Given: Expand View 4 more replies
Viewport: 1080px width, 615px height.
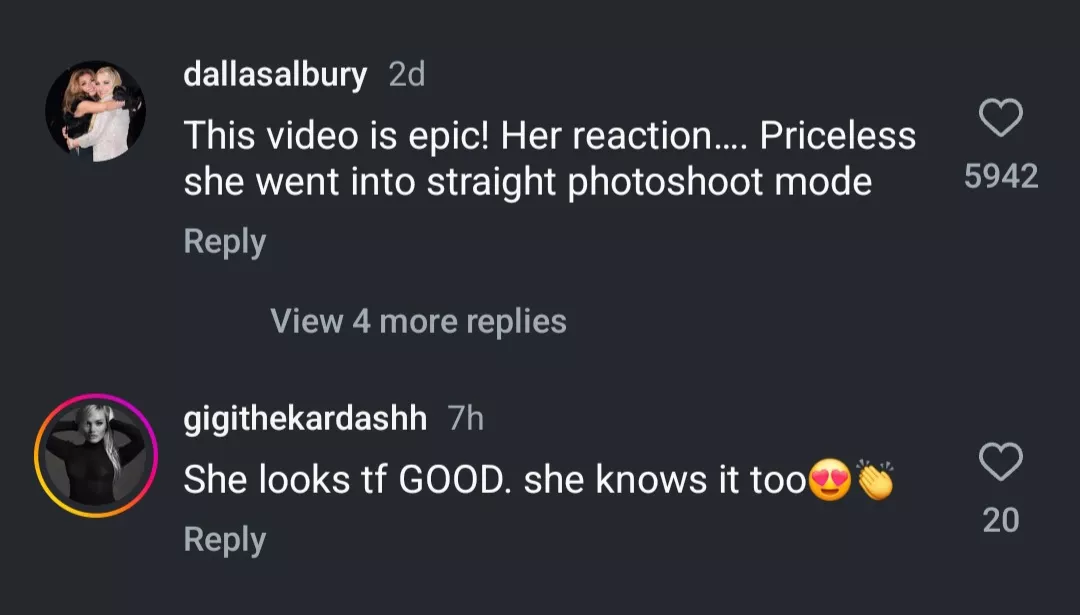Looking at the screenshot, I should (x=418, y=321).
